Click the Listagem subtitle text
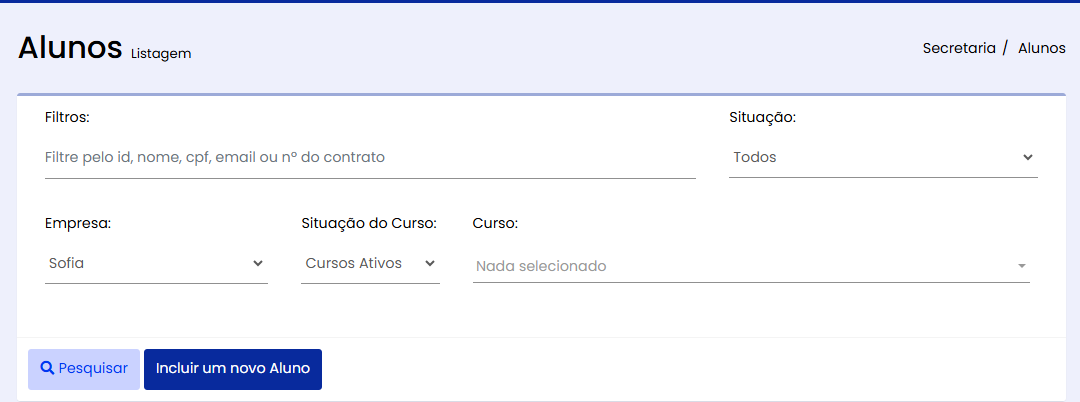Image resolution: width=1080 pixels, height=402 pixels. [161, 54]
